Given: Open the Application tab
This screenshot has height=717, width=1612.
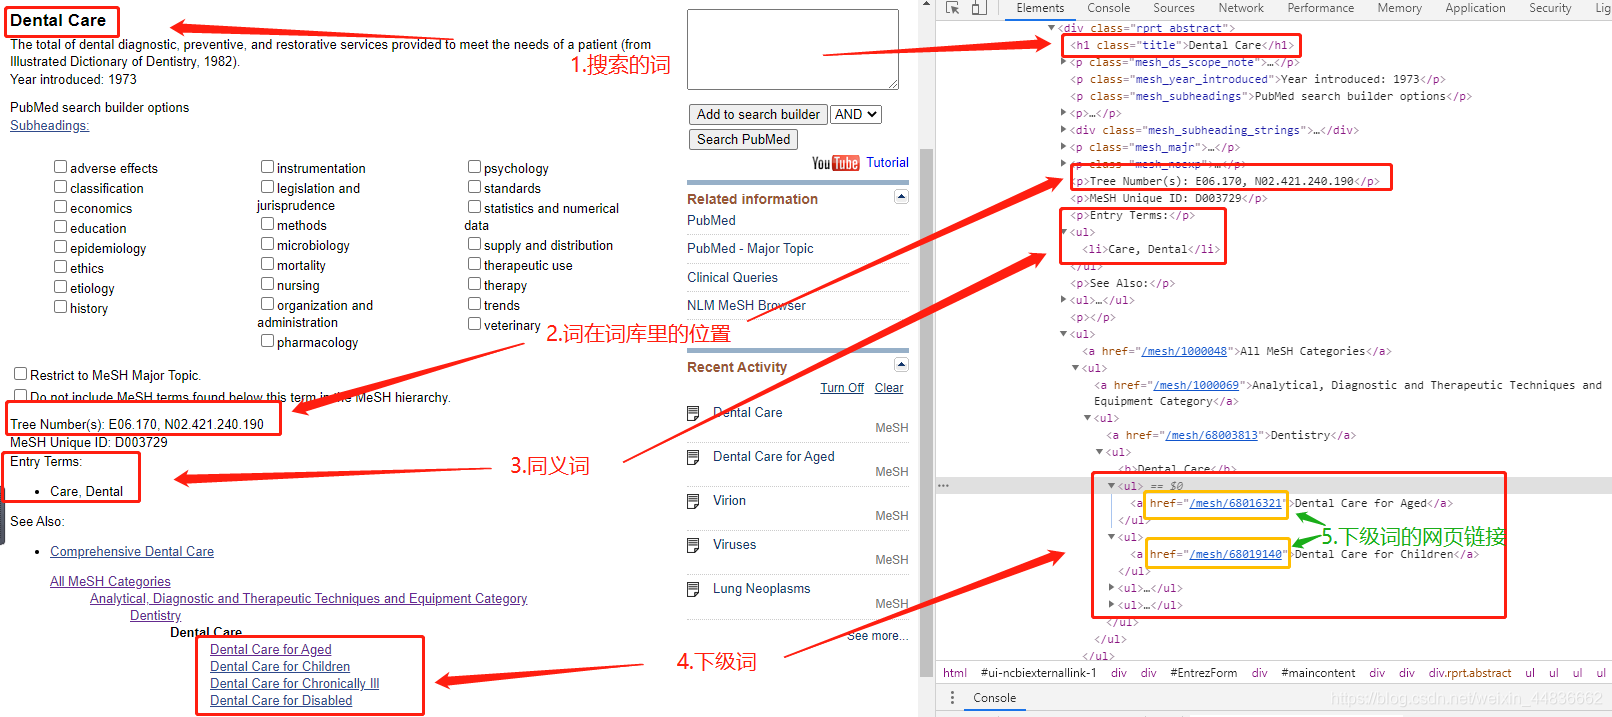Looking at the screenshot, I should [1475, 8].
